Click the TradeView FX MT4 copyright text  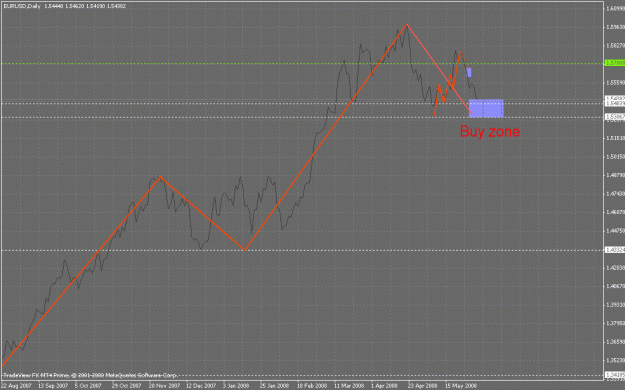[x=90, y=375]
